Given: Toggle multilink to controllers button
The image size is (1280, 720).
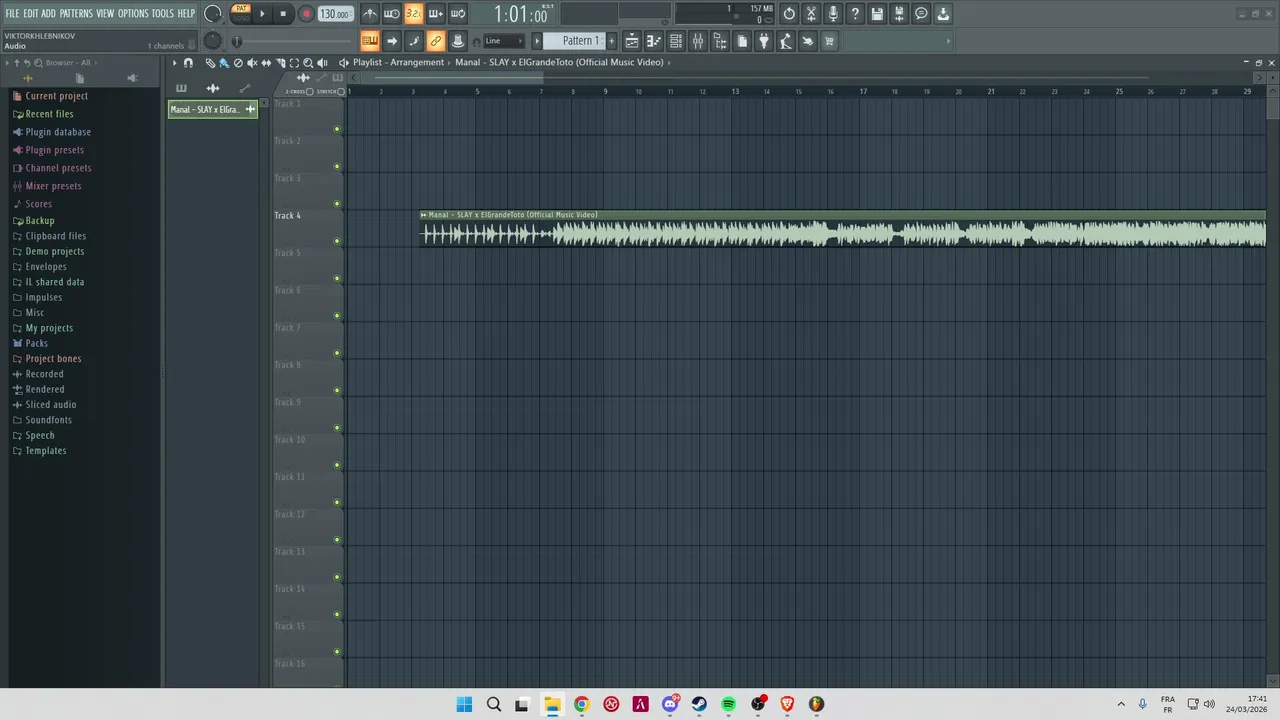Looking at the screenshot, I should pyautogui.click(x=458, y=41).
